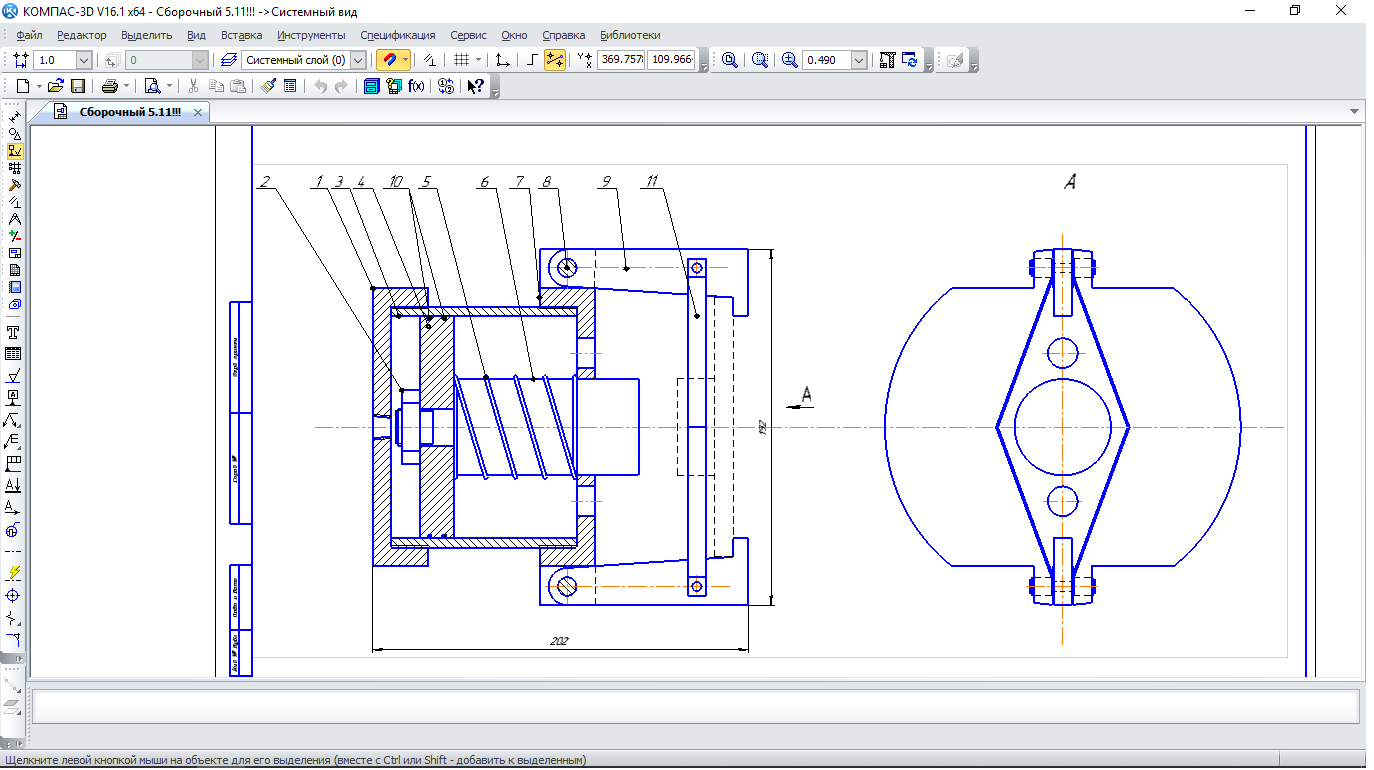Click the Table tool in side panel
Screen dimensions: 1374x770
[x=14, y=354]
